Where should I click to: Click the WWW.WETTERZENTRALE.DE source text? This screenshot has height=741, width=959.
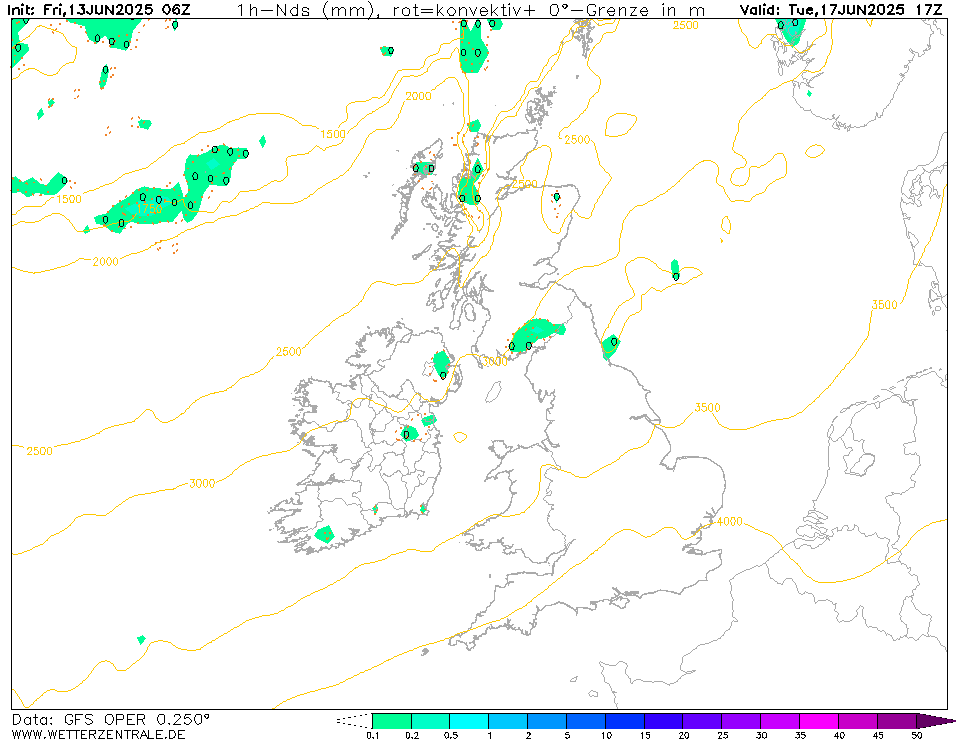(98, 734)
